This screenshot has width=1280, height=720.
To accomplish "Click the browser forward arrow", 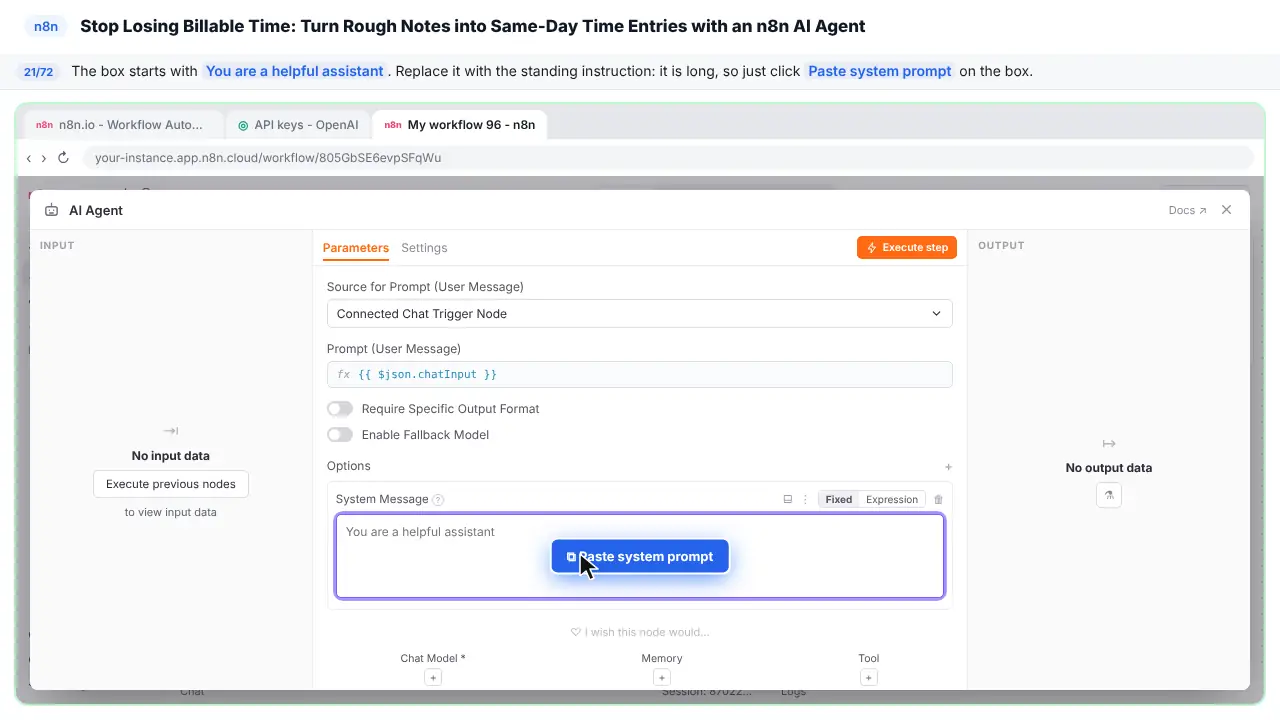I will (x=44, y=158).
